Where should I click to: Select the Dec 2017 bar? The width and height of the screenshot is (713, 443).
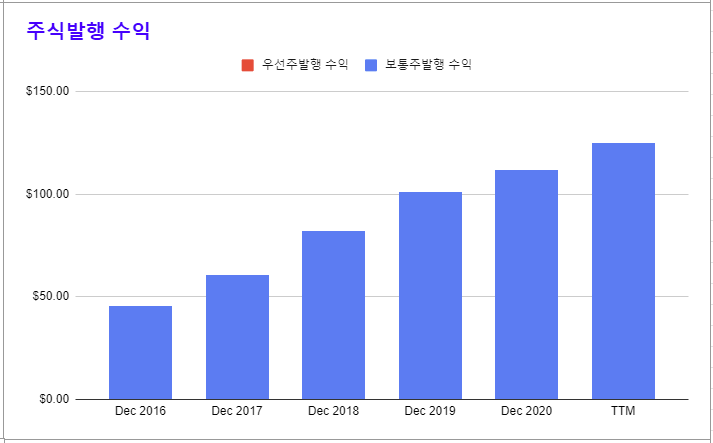pos(237,337)
